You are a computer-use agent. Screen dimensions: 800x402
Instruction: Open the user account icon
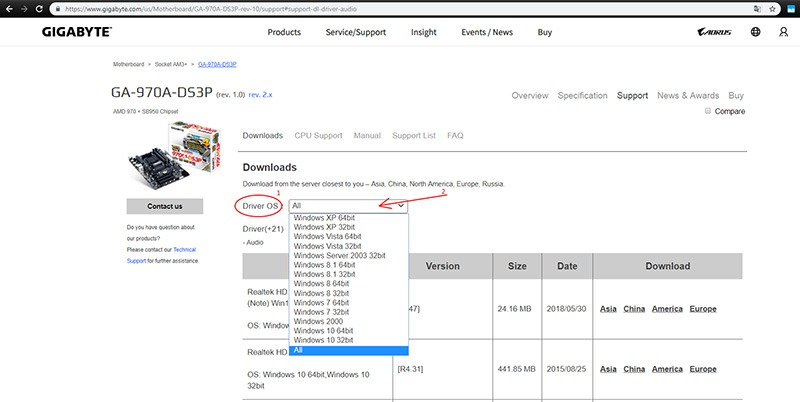coord(783,32)
